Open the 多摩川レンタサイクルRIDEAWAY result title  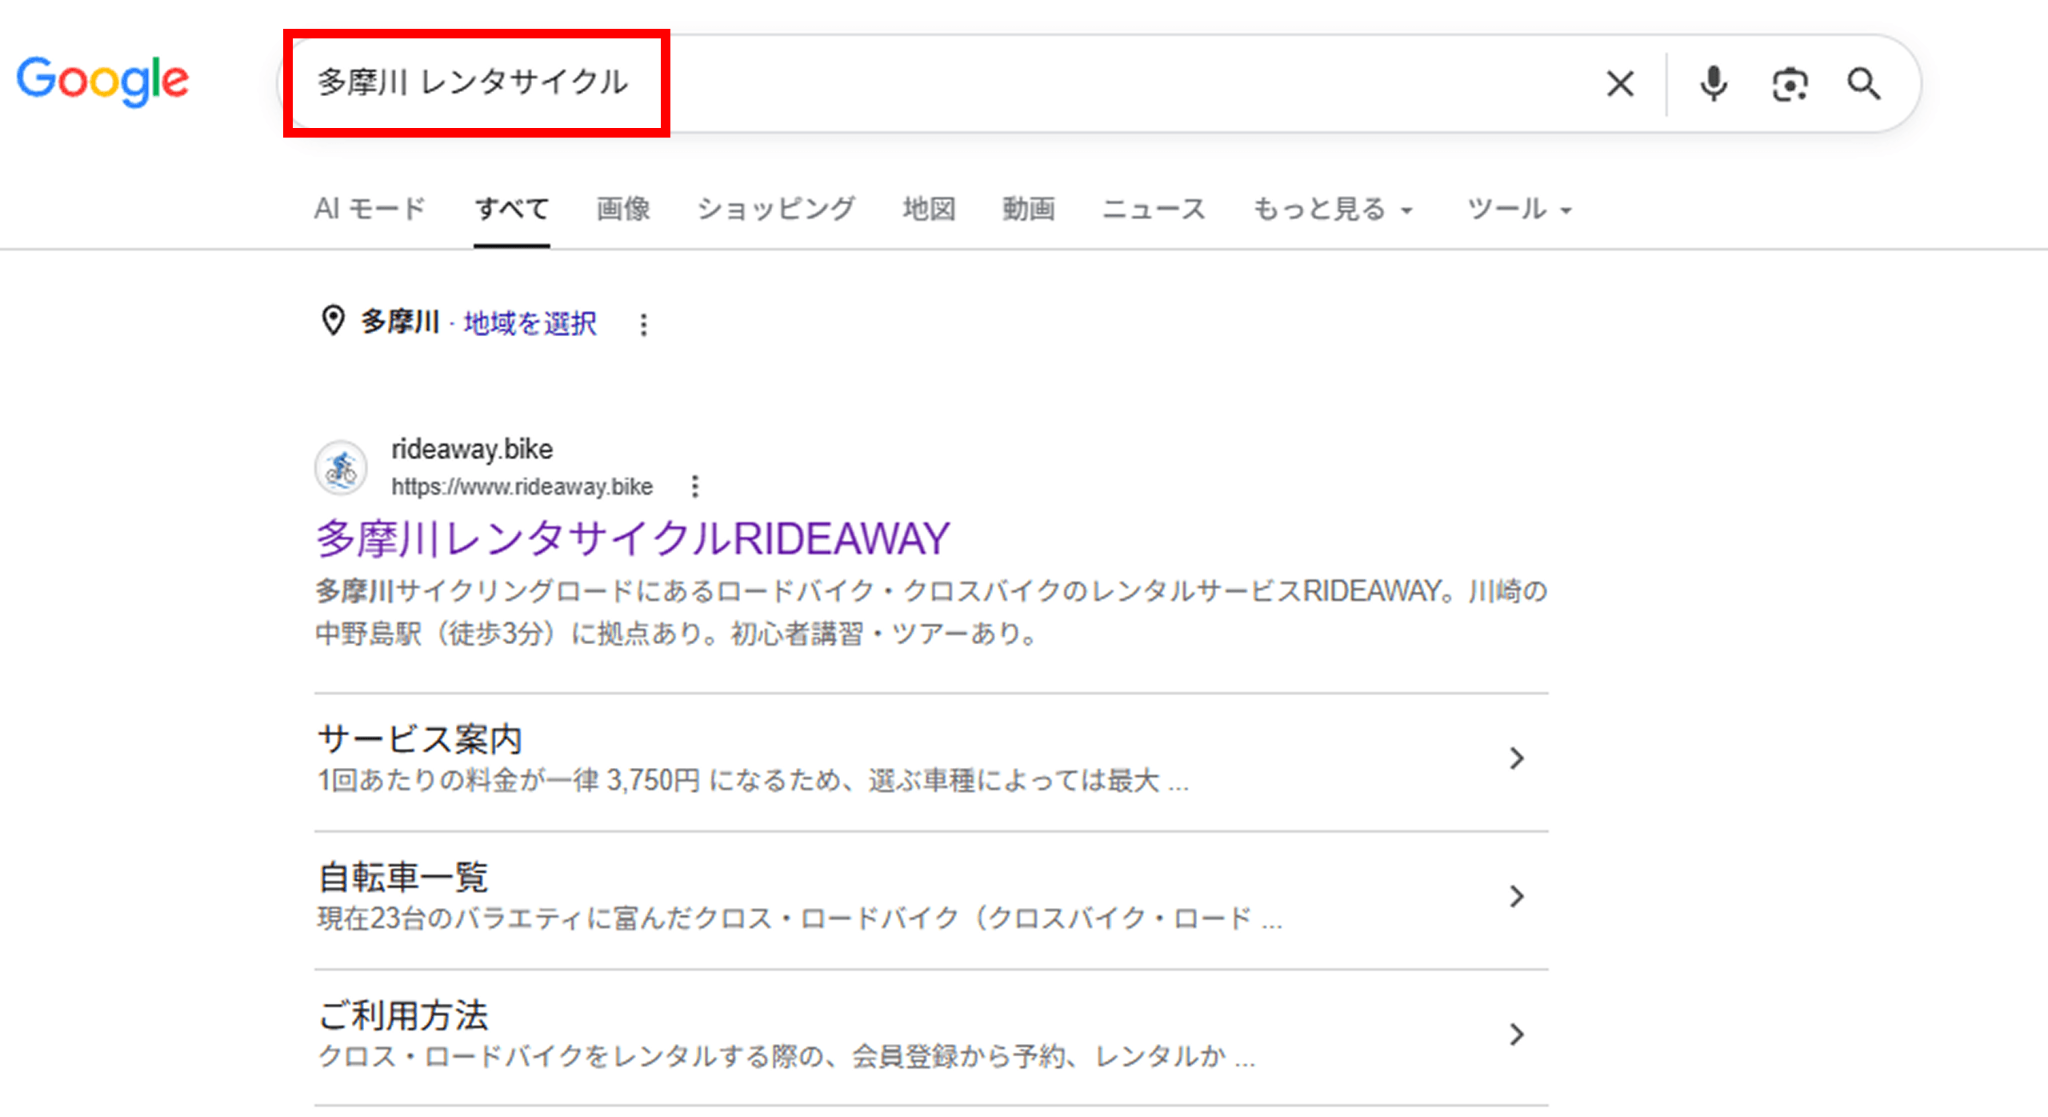[633, 539]
